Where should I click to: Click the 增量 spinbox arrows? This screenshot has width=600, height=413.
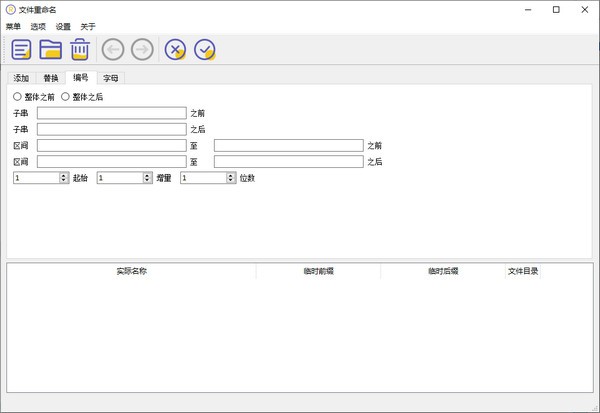coord(147,178)
